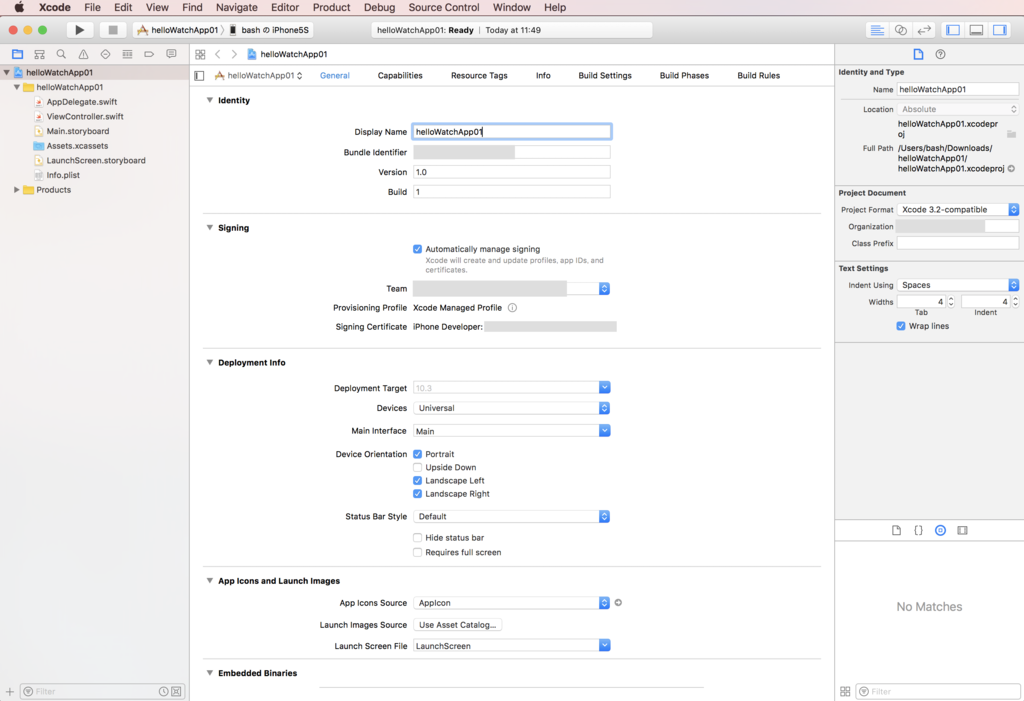Viewport: 1024px width, 701px height.
Task: Uncheck Landscape Left orientation
Action: 417,481
